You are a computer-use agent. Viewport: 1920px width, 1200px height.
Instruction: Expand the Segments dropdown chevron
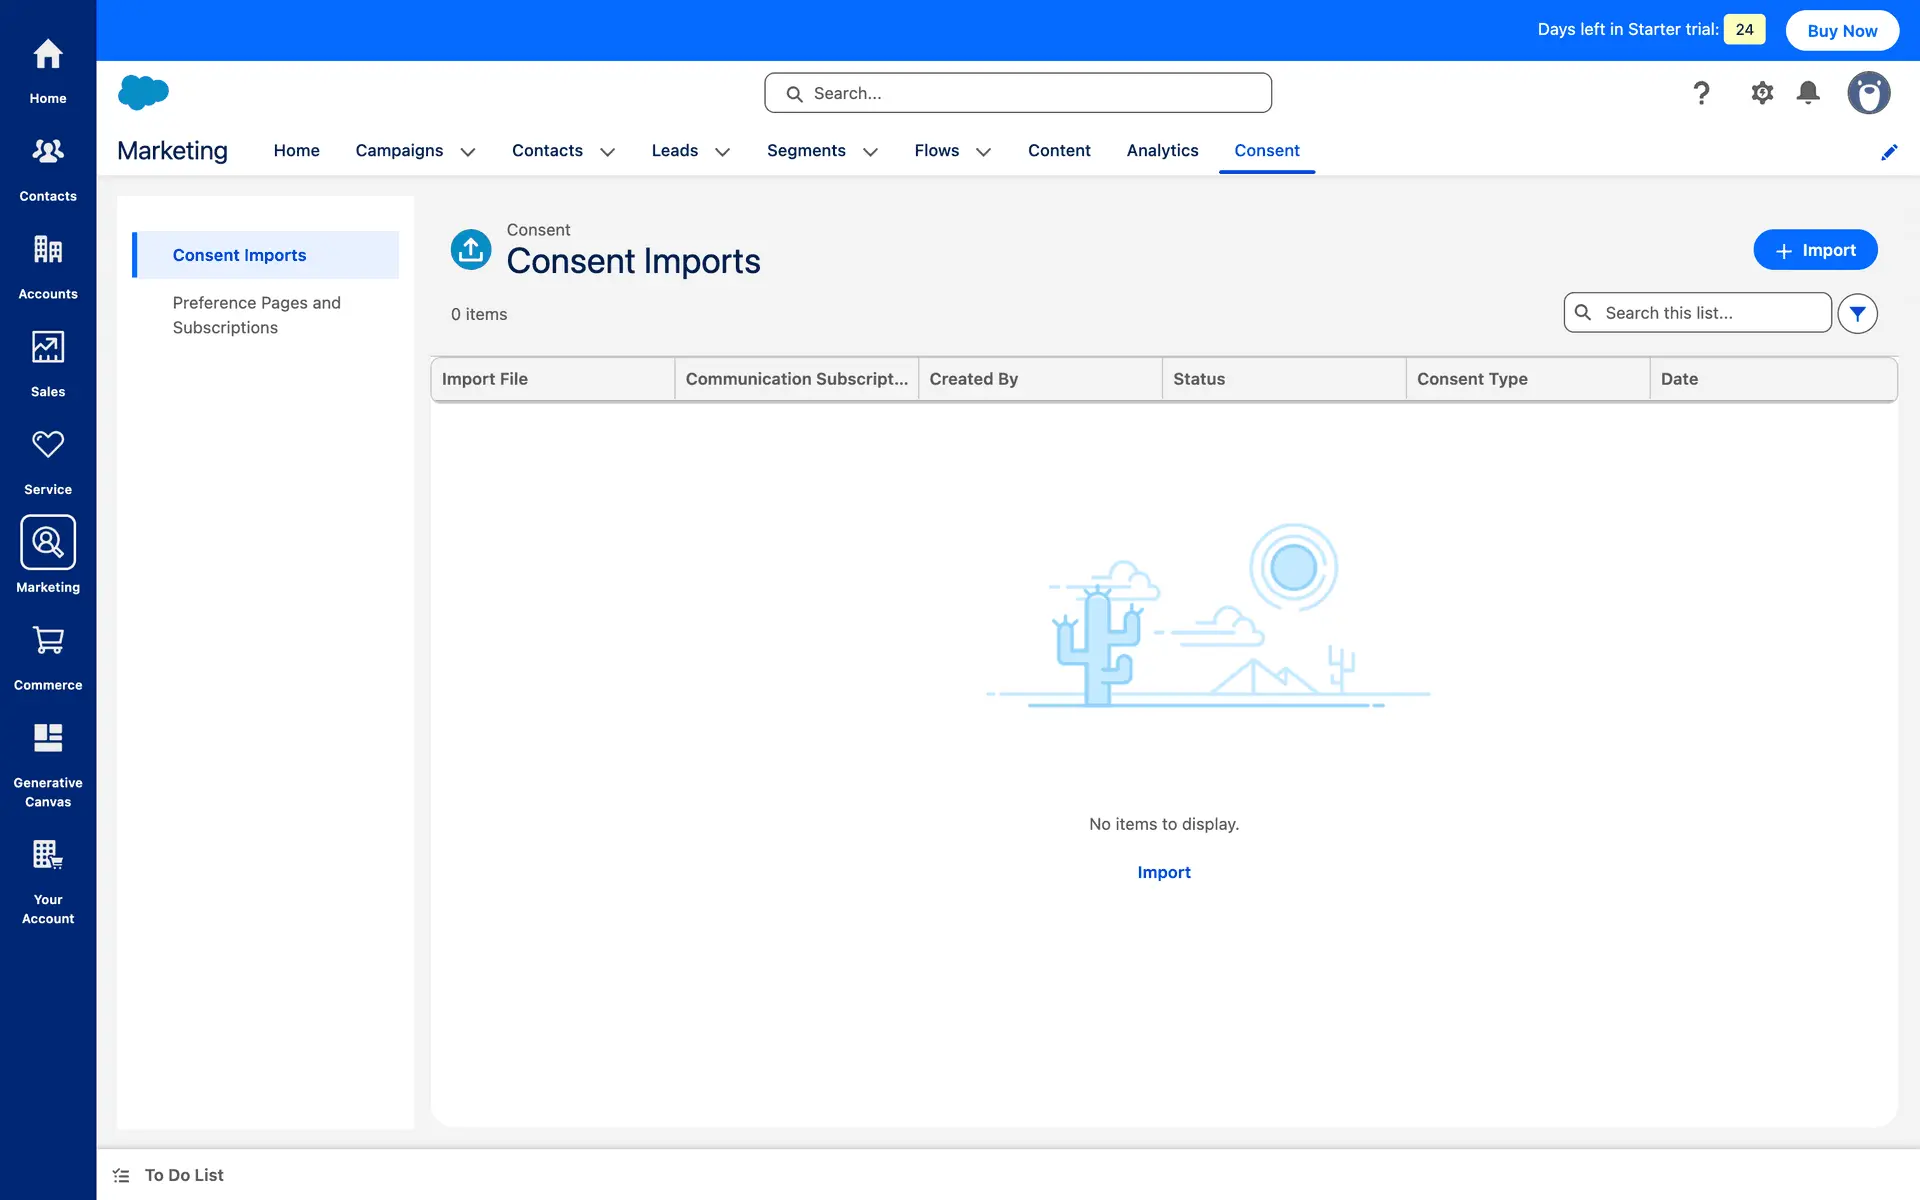coord(870,152)
